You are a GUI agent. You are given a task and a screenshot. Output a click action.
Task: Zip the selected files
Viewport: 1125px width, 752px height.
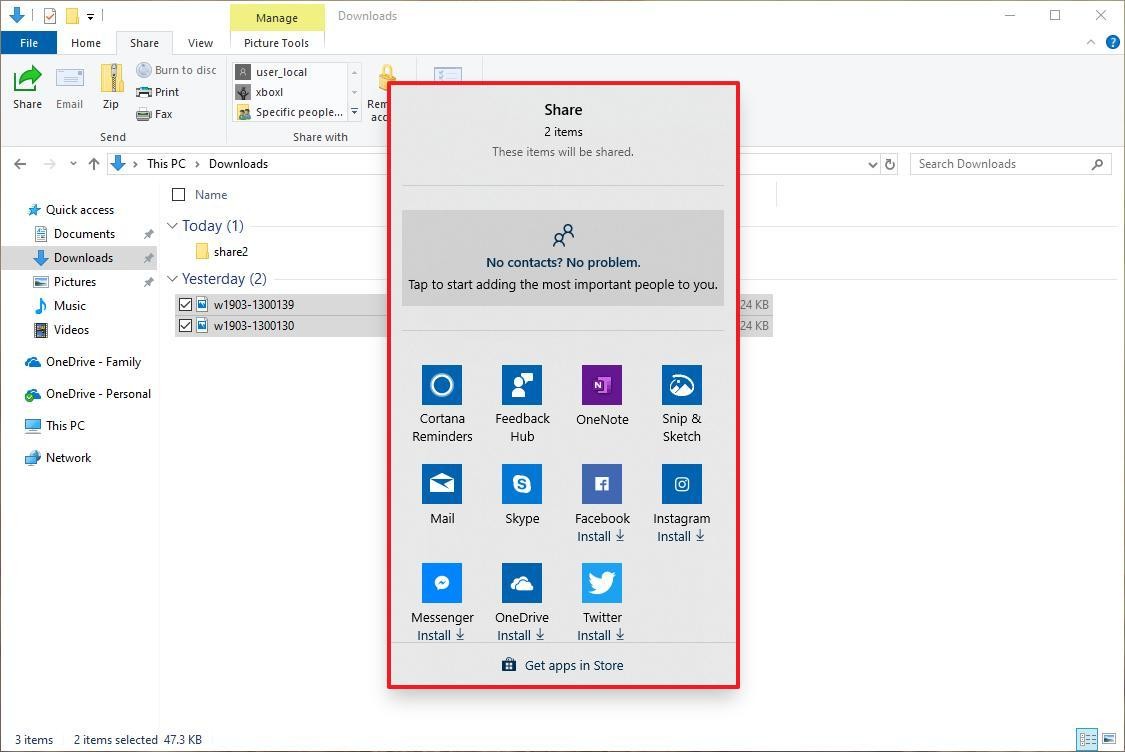(110, 88)
